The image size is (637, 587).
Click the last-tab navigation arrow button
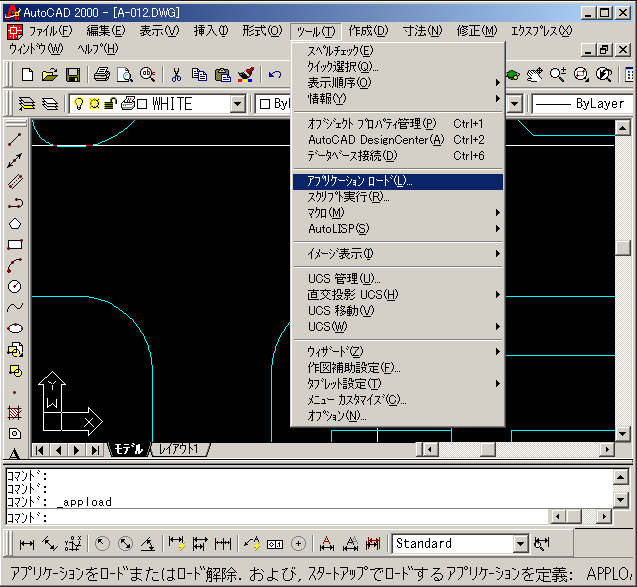[95, 450]
